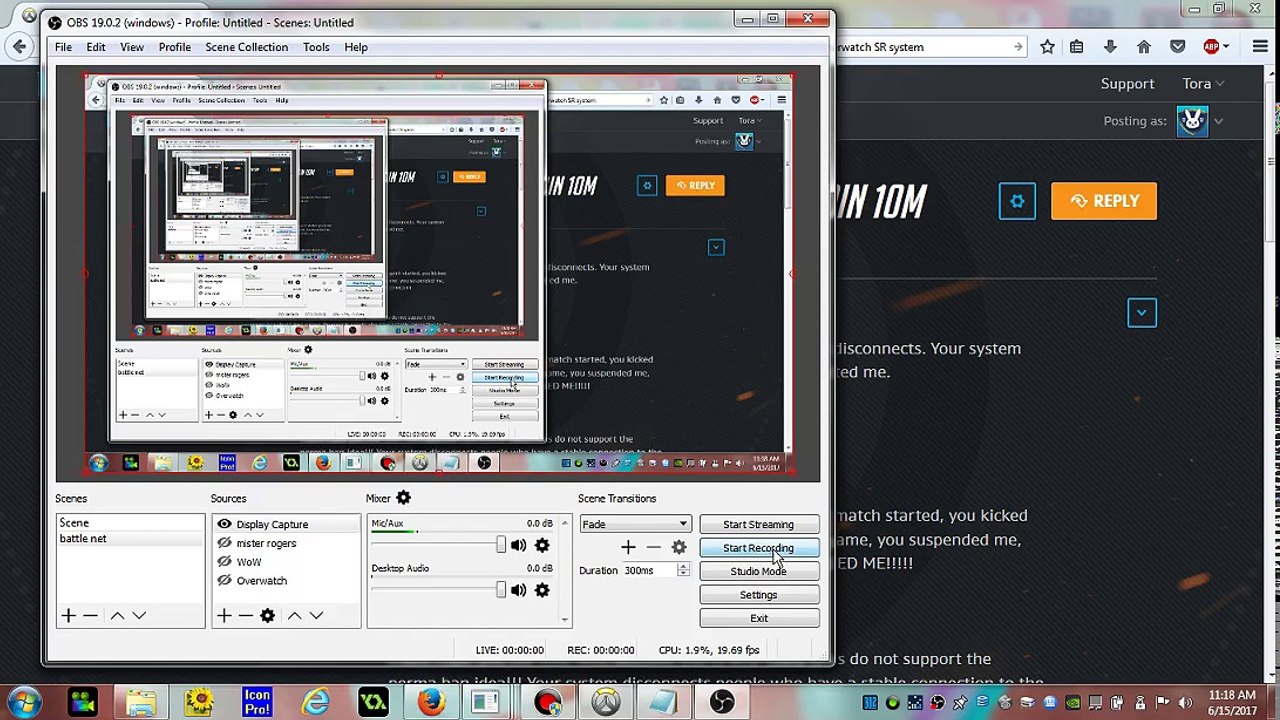Open the Firefox hamburger menu
Image resolution: width=1280 pixels, height=720 pixels.
coord(1260,47)
